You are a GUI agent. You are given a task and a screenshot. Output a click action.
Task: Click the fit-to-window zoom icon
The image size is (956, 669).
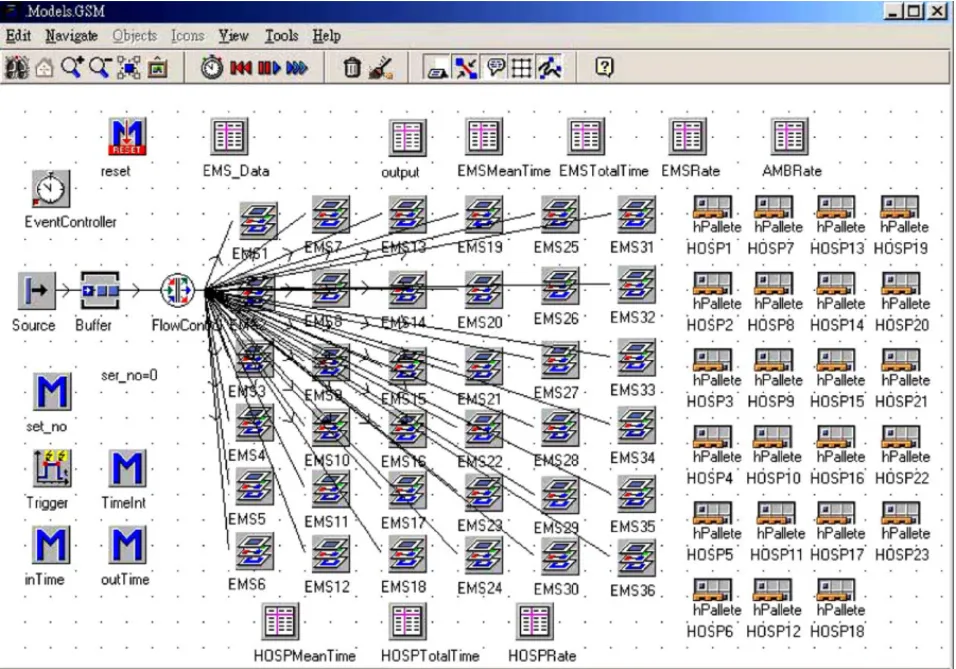tap(129, 67)
